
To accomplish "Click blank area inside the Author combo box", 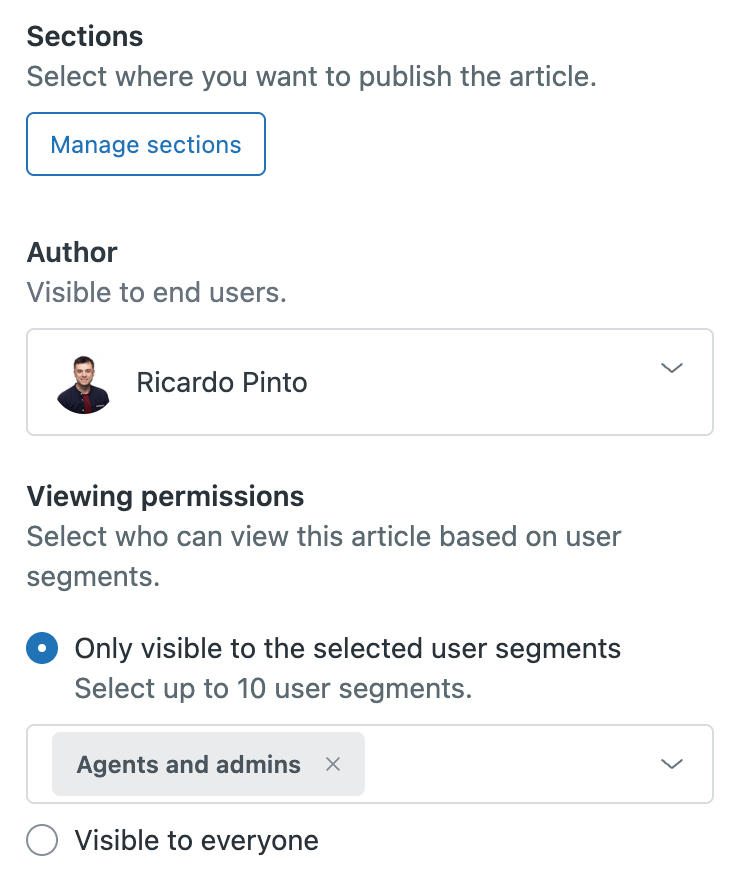I will pos(480,383).
